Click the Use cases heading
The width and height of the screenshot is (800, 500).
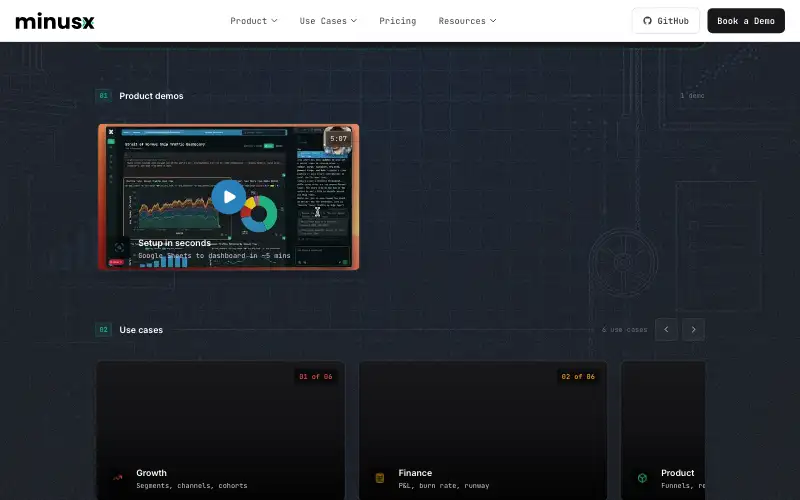(141, 330)
